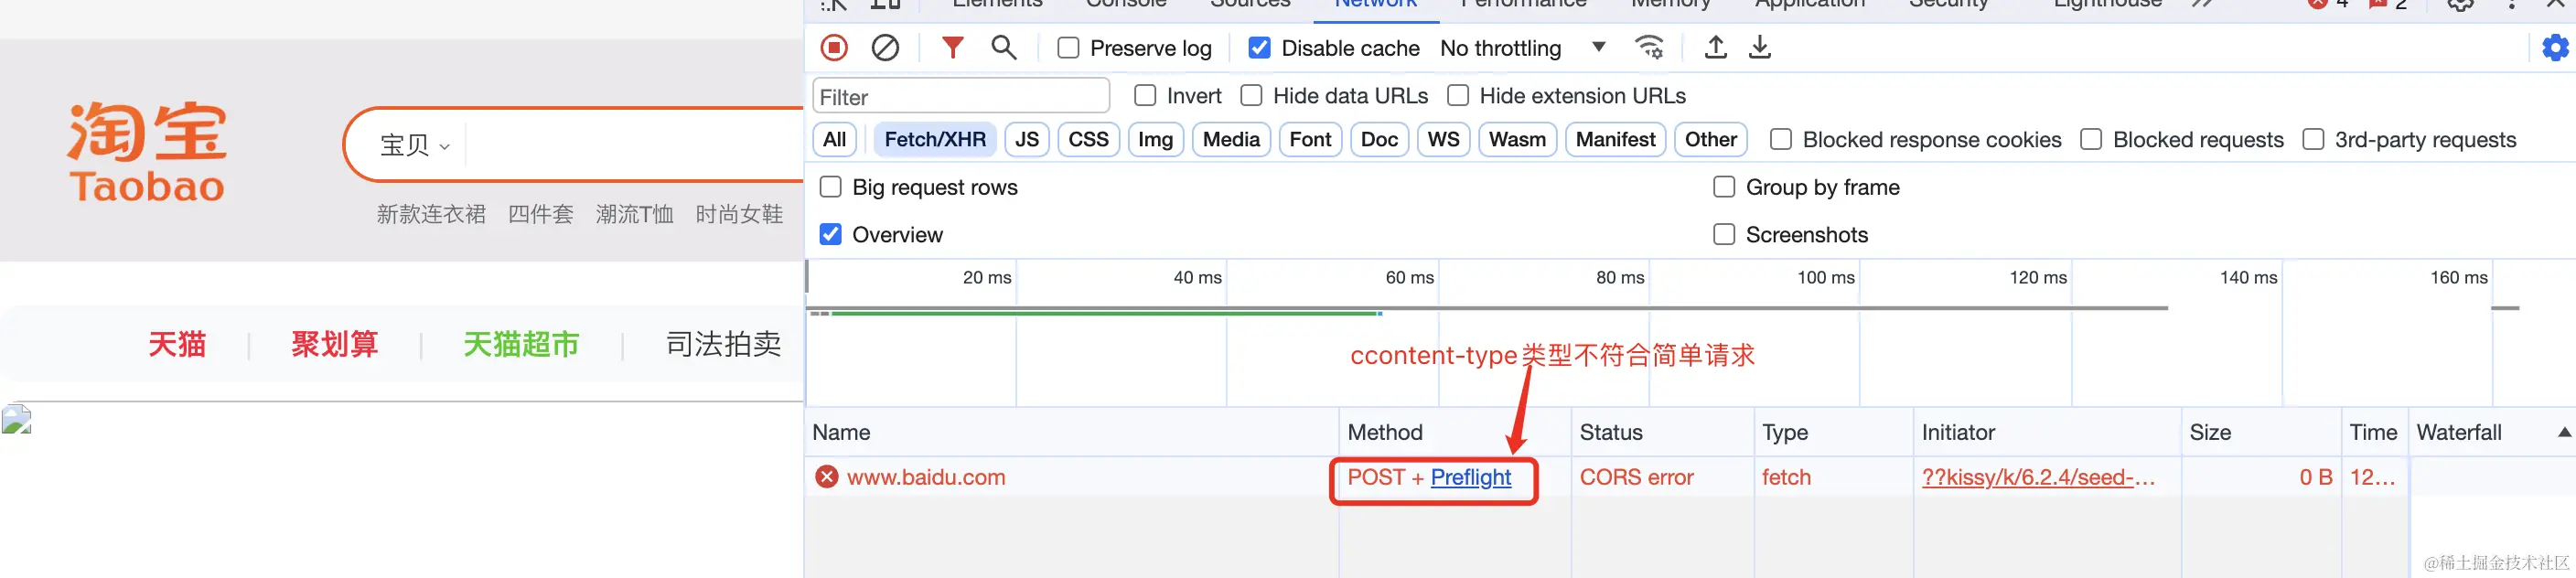Open the No throttling dropdown

pyautogui.click(x=1522, y=48)
